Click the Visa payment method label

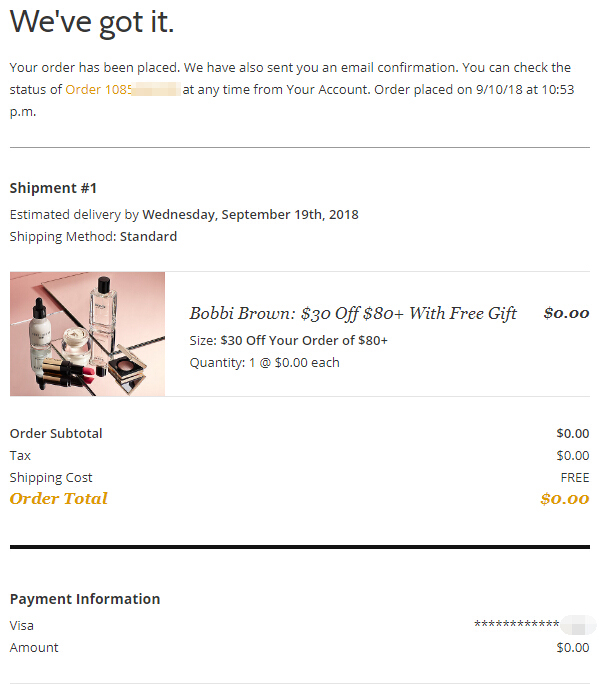22,626
